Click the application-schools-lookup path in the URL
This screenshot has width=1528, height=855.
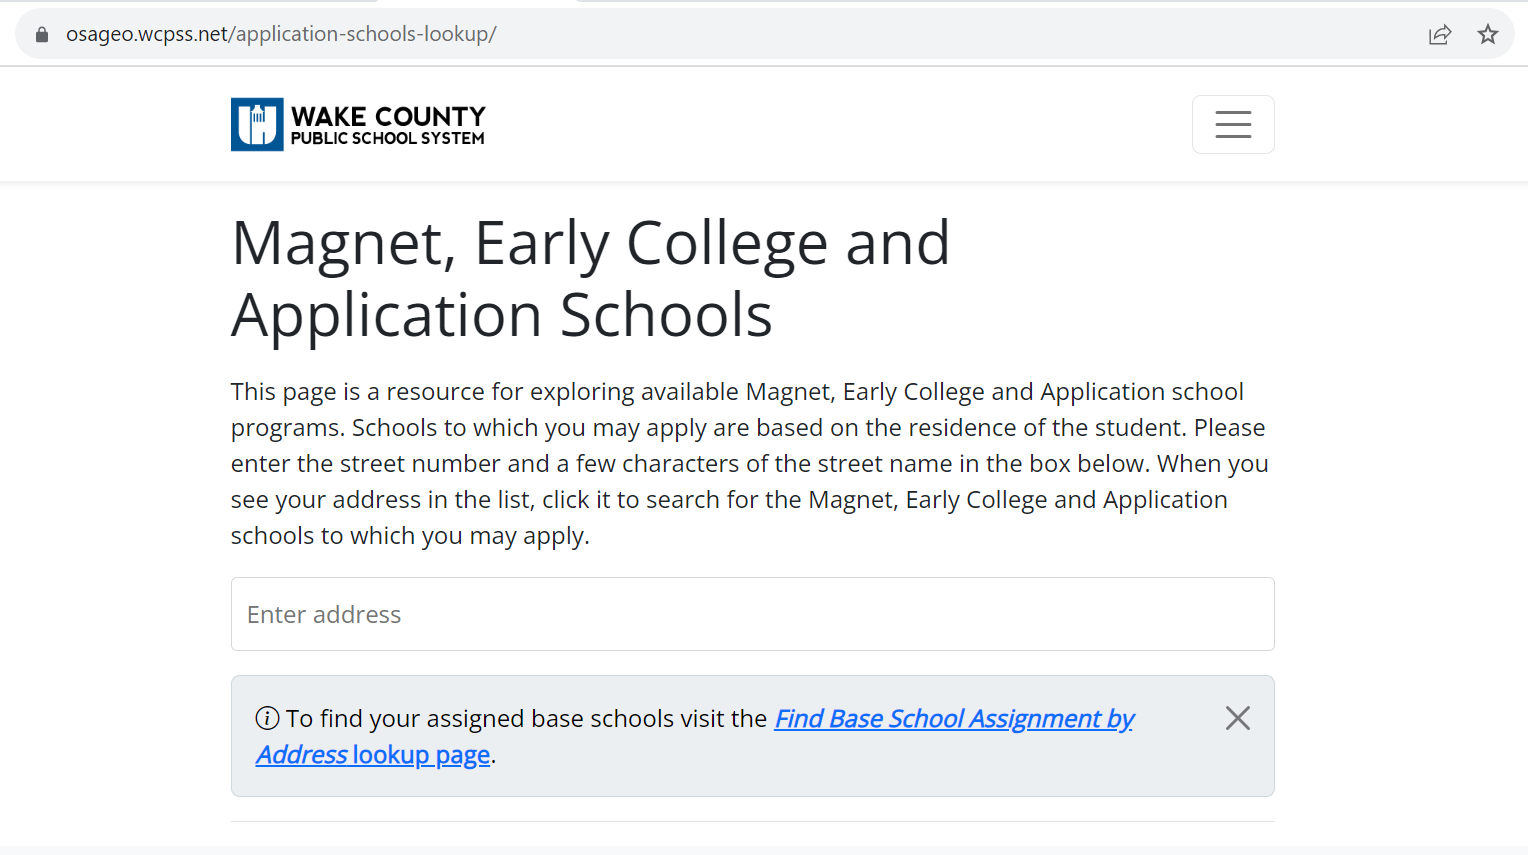(x=363, y=34)
